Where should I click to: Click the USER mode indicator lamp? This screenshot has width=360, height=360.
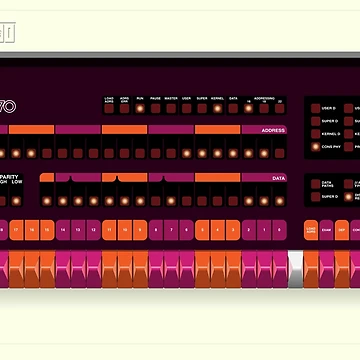[x=187, y=109]
